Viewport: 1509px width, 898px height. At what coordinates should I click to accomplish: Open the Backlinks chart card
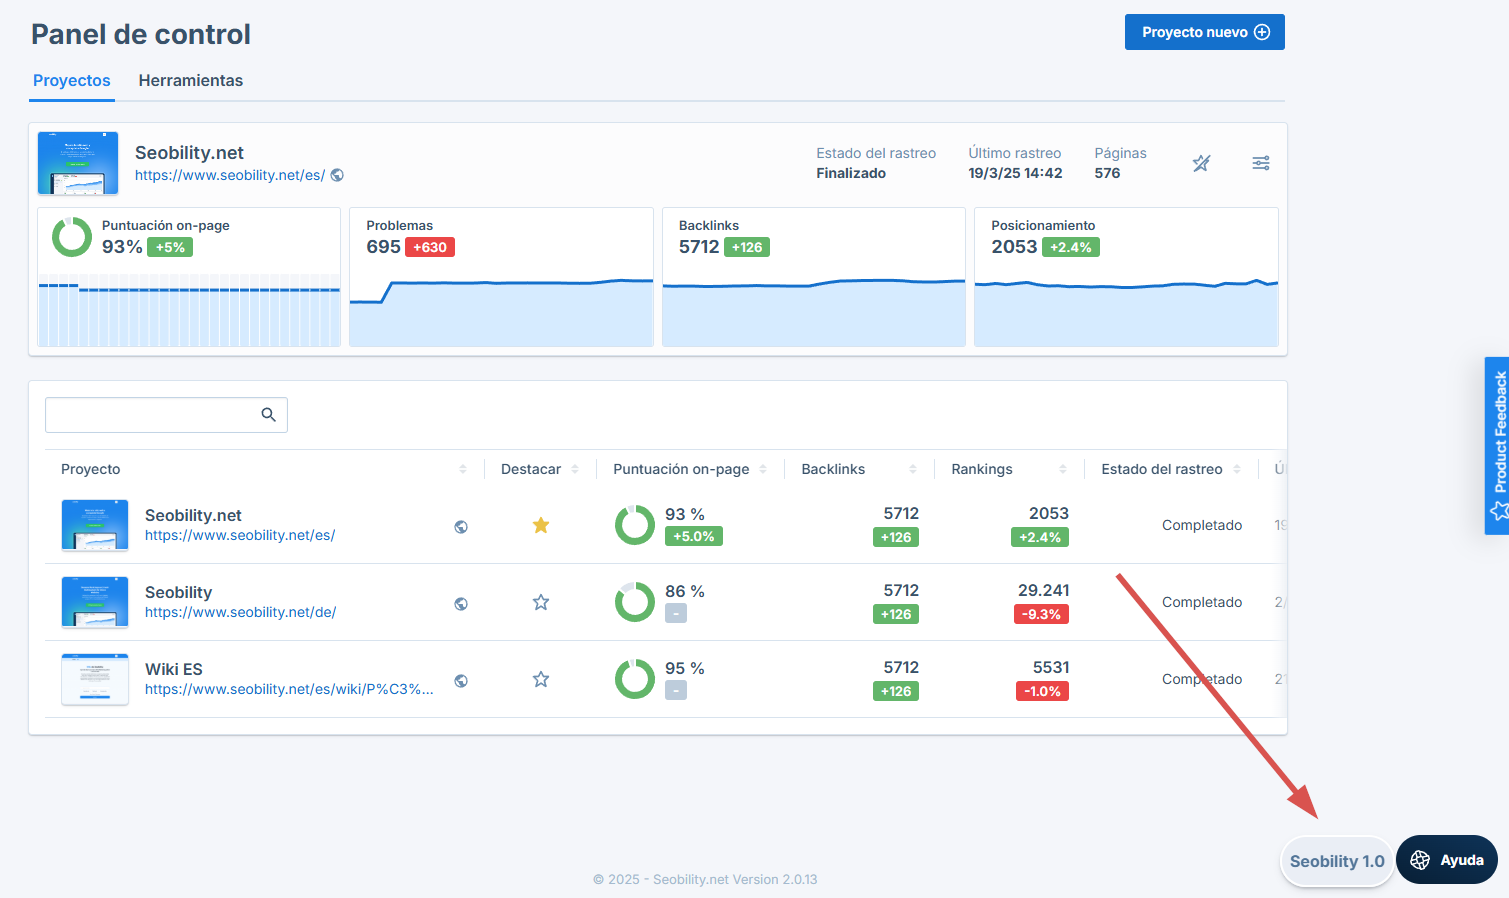[814, 277]
